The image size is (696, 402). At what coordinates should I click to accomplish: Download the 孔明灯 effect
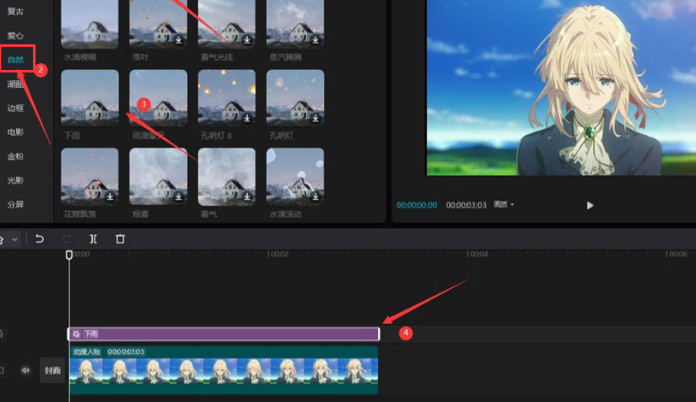pyautogui.click(x=315, y=118)
